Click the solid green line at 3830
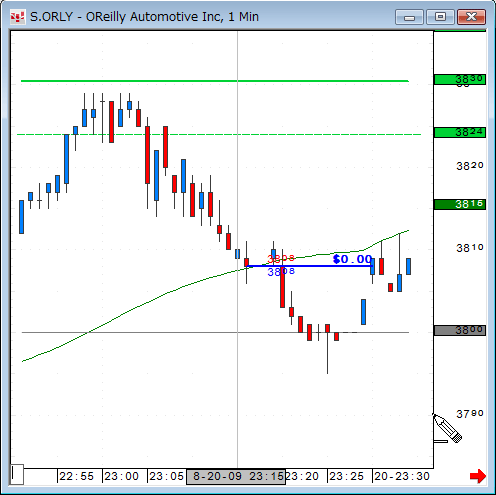 (x=215, y=81)
